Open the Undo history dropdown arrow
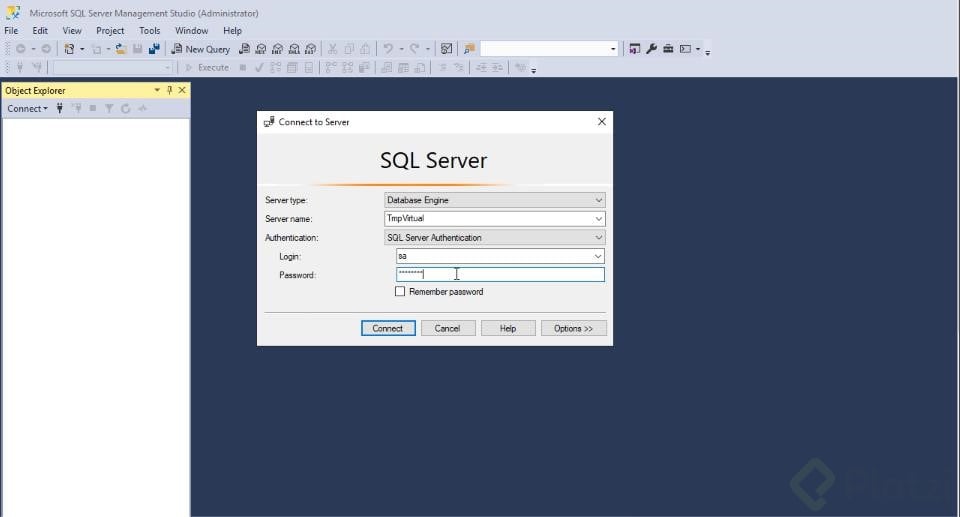The width and height of the screenshot is (960, 517). tap(401, 49)
